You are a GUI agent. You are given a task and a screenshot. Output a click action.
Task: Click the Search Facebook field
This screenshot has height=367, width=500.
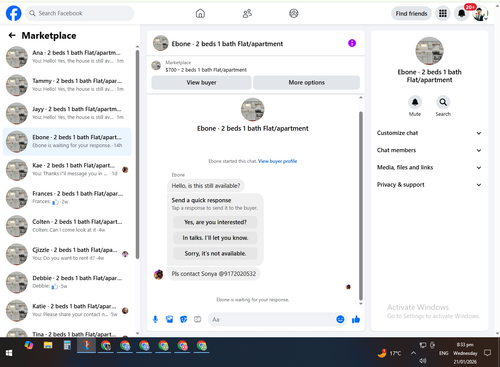(x=79, y=13)
